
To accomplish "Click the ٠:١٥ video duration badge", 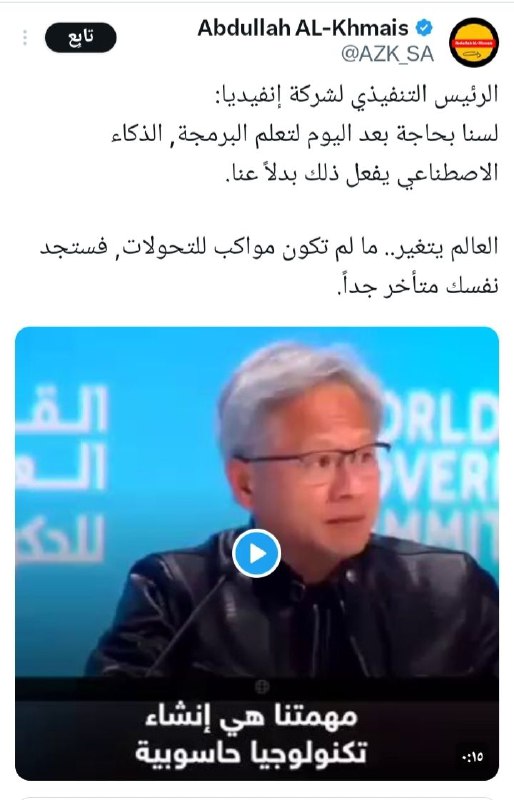I will pos(472,757).
